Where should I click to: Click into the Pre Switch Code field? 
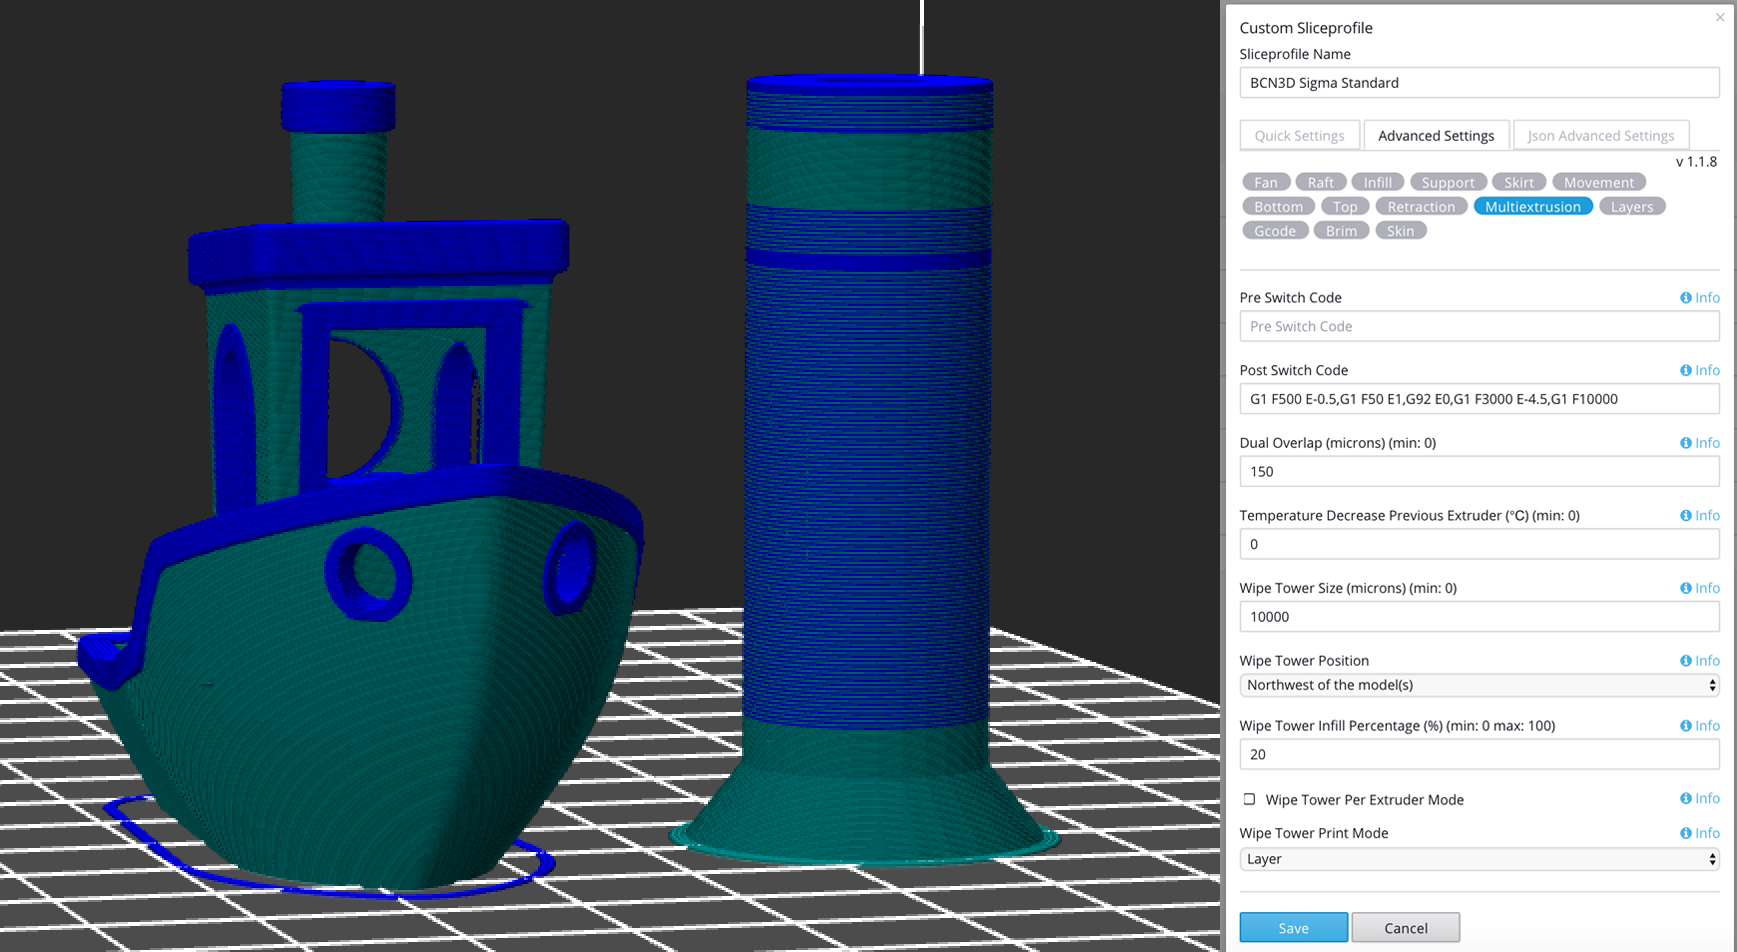pyautogui.click(x=1479, y=326)
